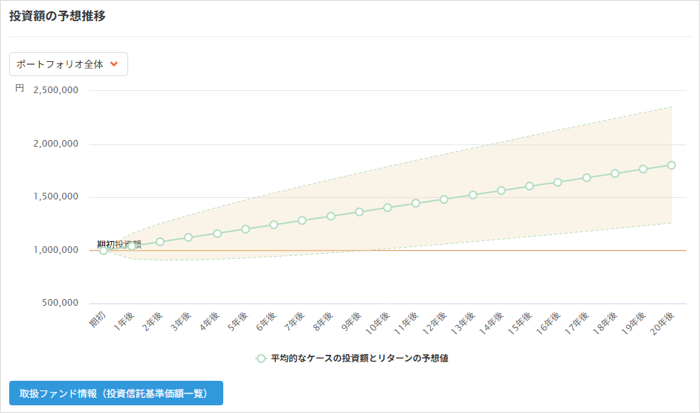This screenshot has width=700, height=413.
Task: Click the 15年後 data point marker
Action: (529, 186)
